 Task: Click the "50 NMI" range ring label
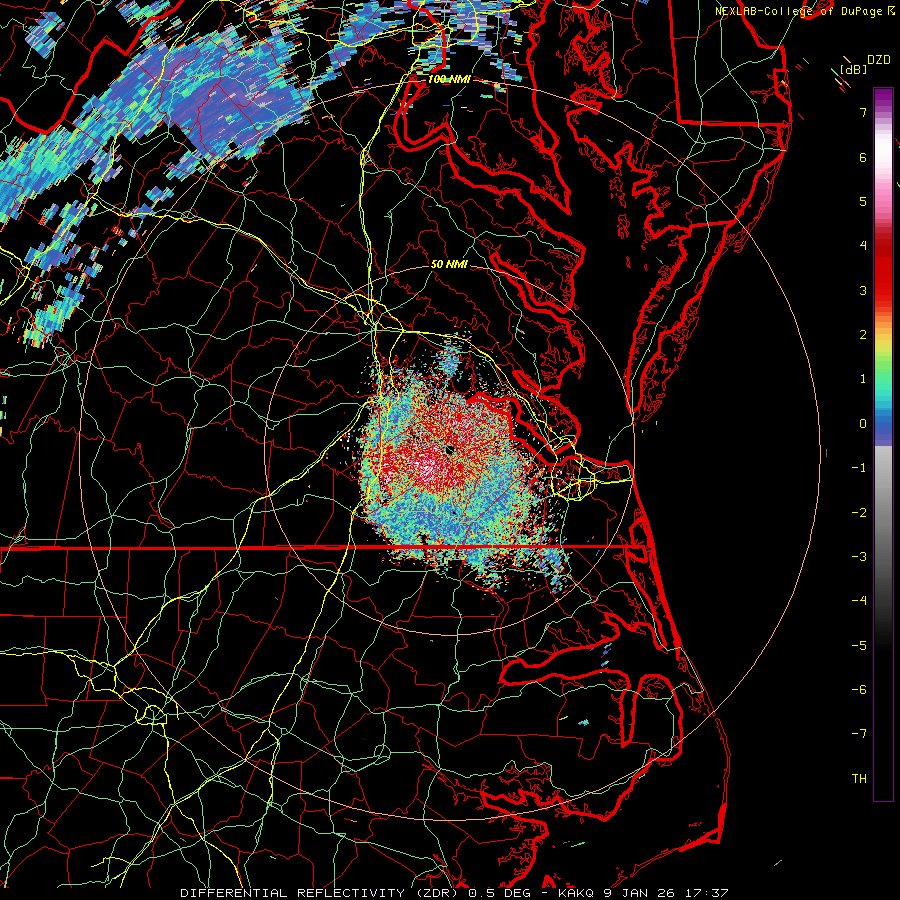pos(449,264)
